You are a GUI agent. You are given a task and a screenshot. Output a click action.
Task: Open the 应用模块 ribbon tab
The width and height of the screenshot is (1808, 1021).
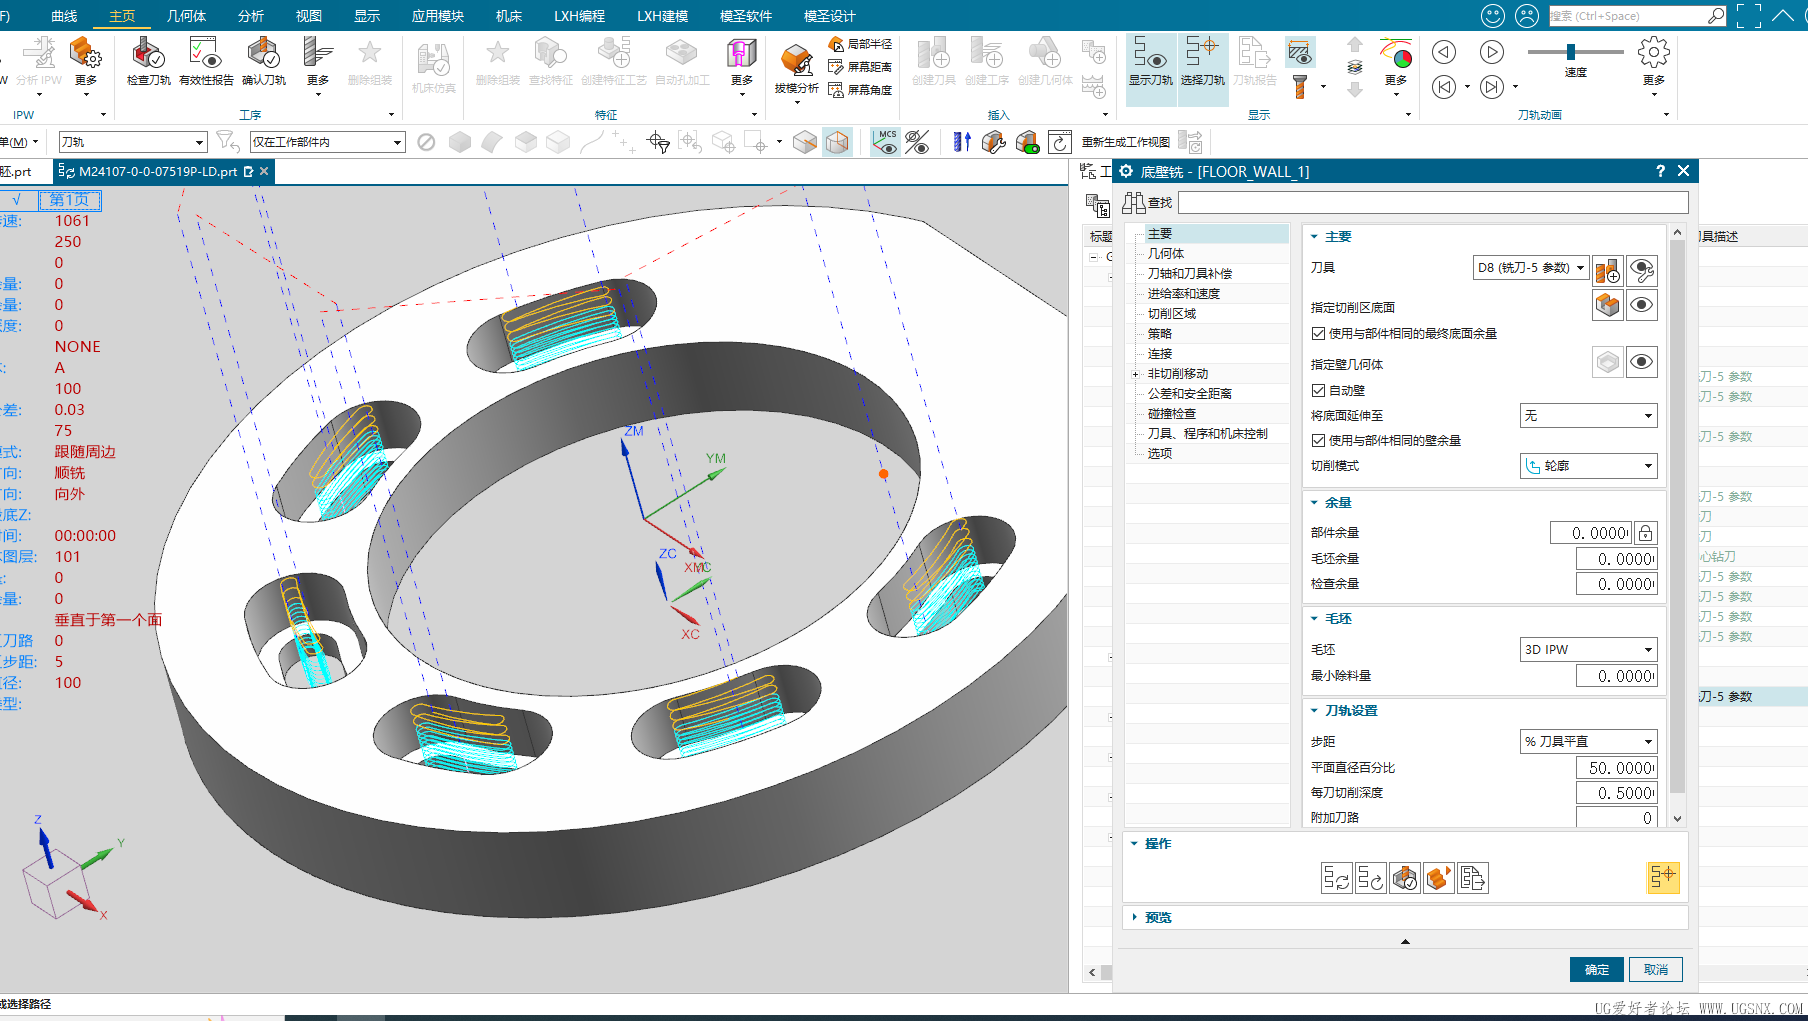tap(437, 16)
